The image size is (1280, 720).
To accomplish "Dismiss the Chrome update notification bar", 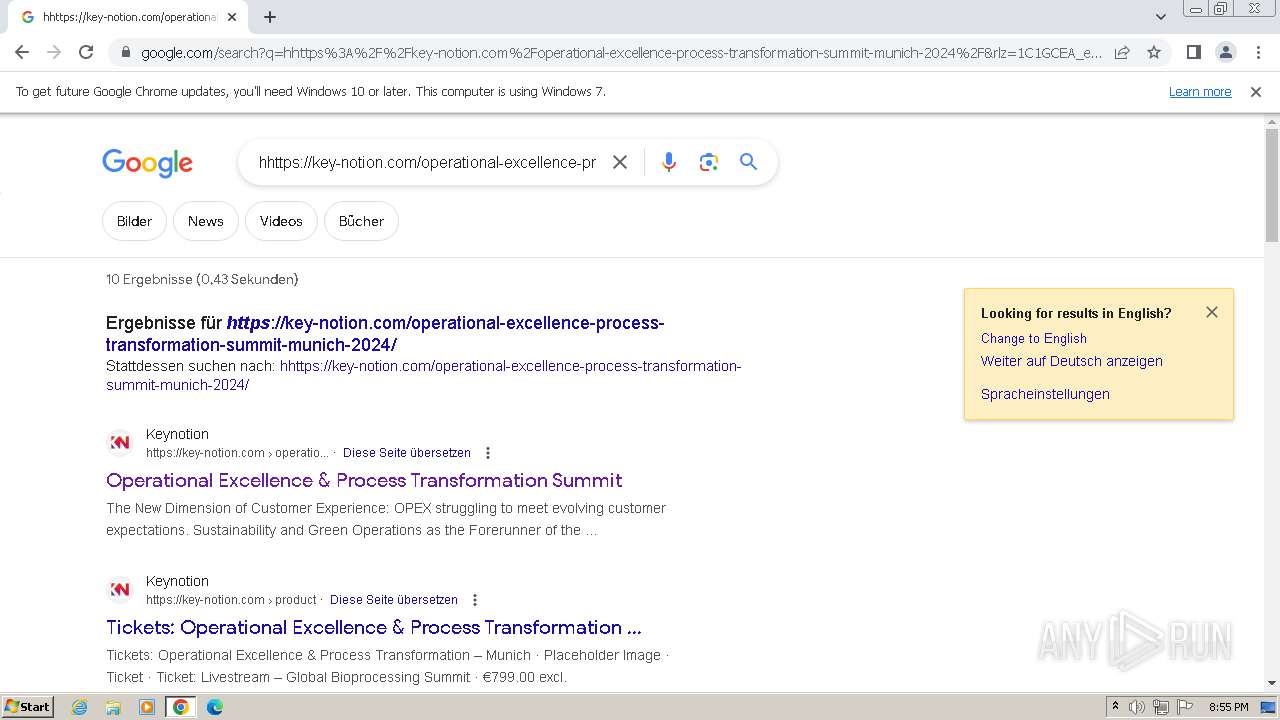I will (1256, 92).
